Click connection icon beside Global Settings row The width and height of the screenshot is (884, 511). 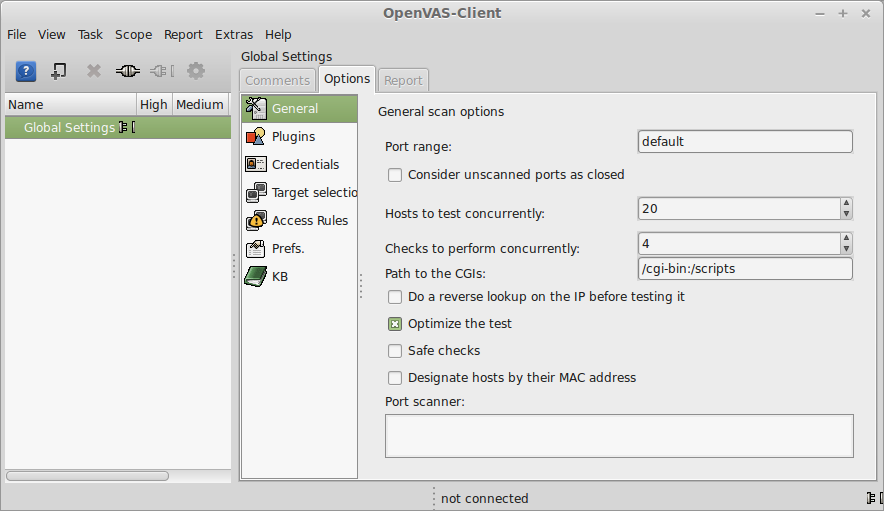[x=127, y=127]
